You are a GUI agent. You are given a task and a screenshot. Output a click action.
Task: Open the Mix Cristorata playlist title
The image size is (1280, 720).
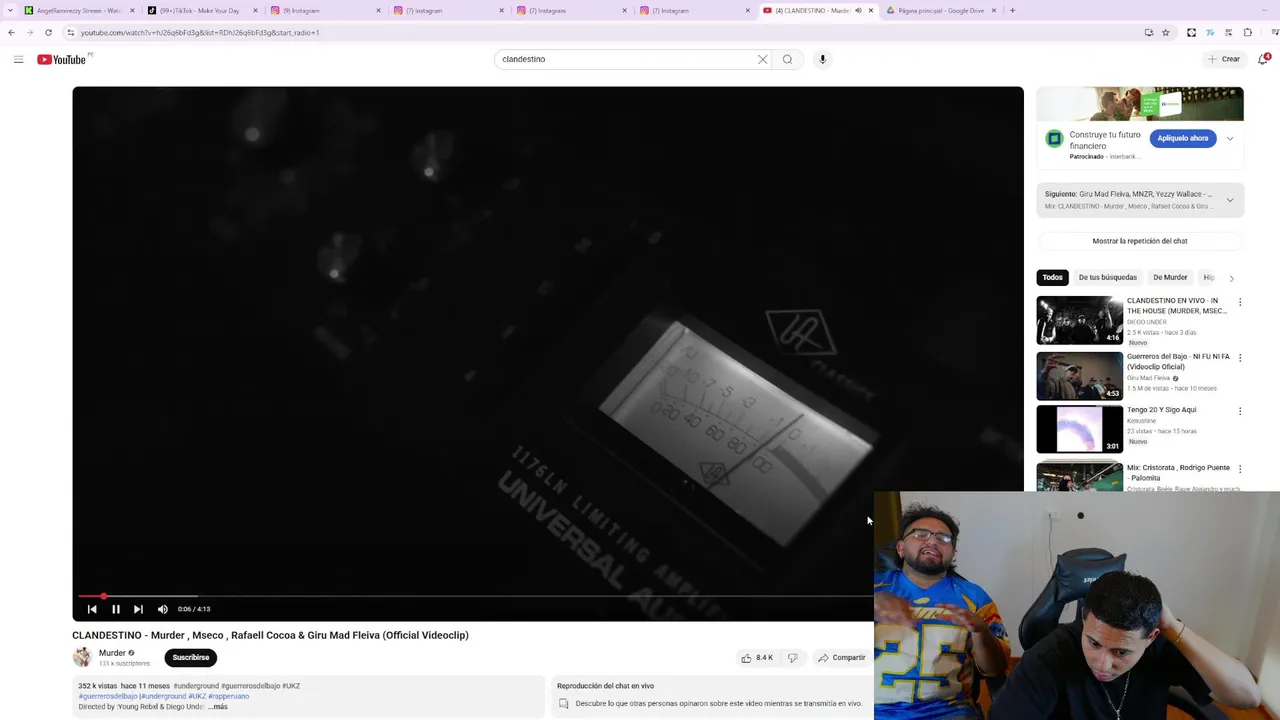coord(1178,472)
